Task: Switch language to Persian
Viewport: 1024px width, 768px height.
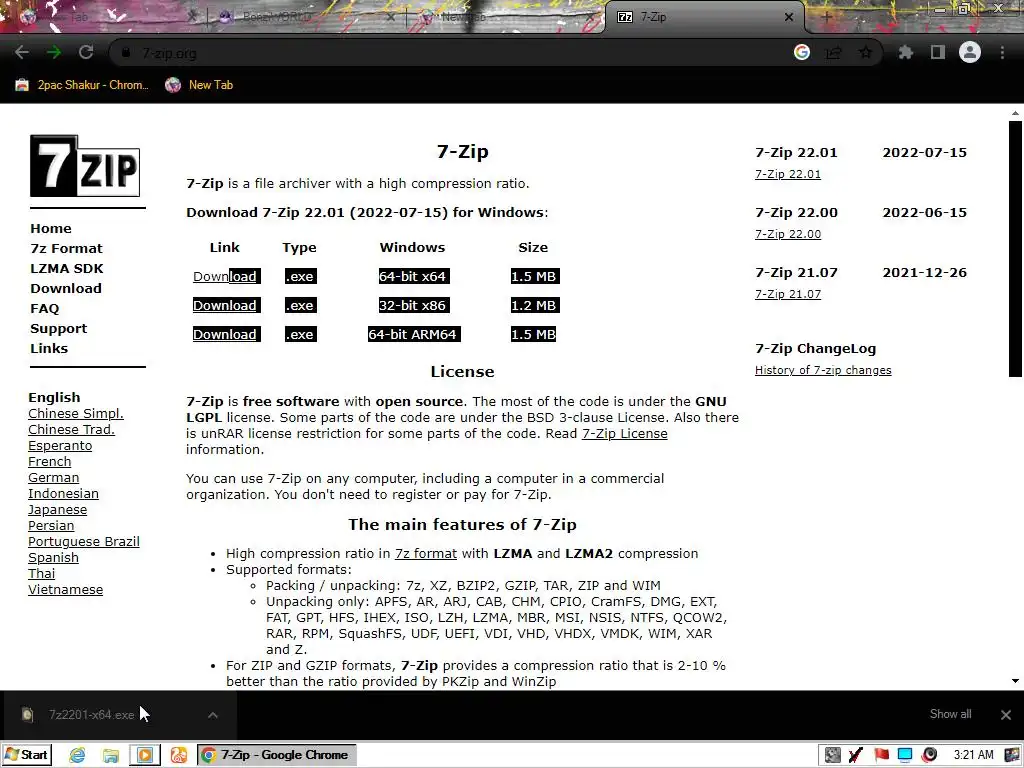Action: click(51, 526)
